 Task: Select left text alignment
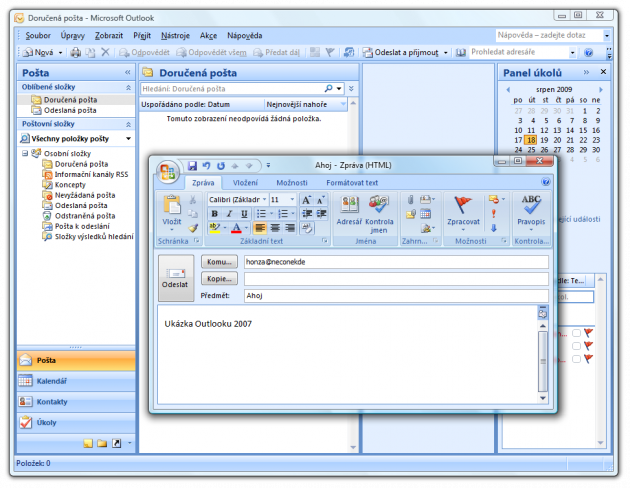coord(260,228)
